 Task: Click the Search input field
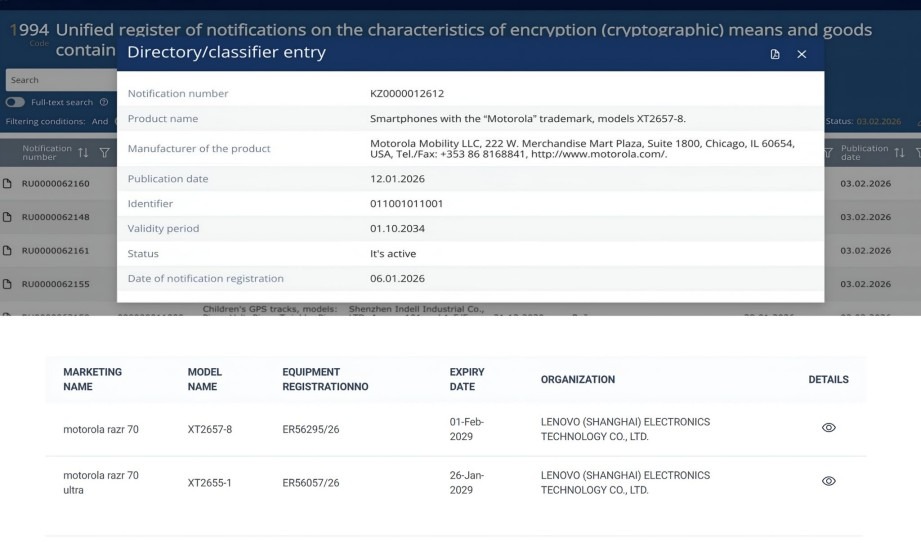tap(60, 80)
